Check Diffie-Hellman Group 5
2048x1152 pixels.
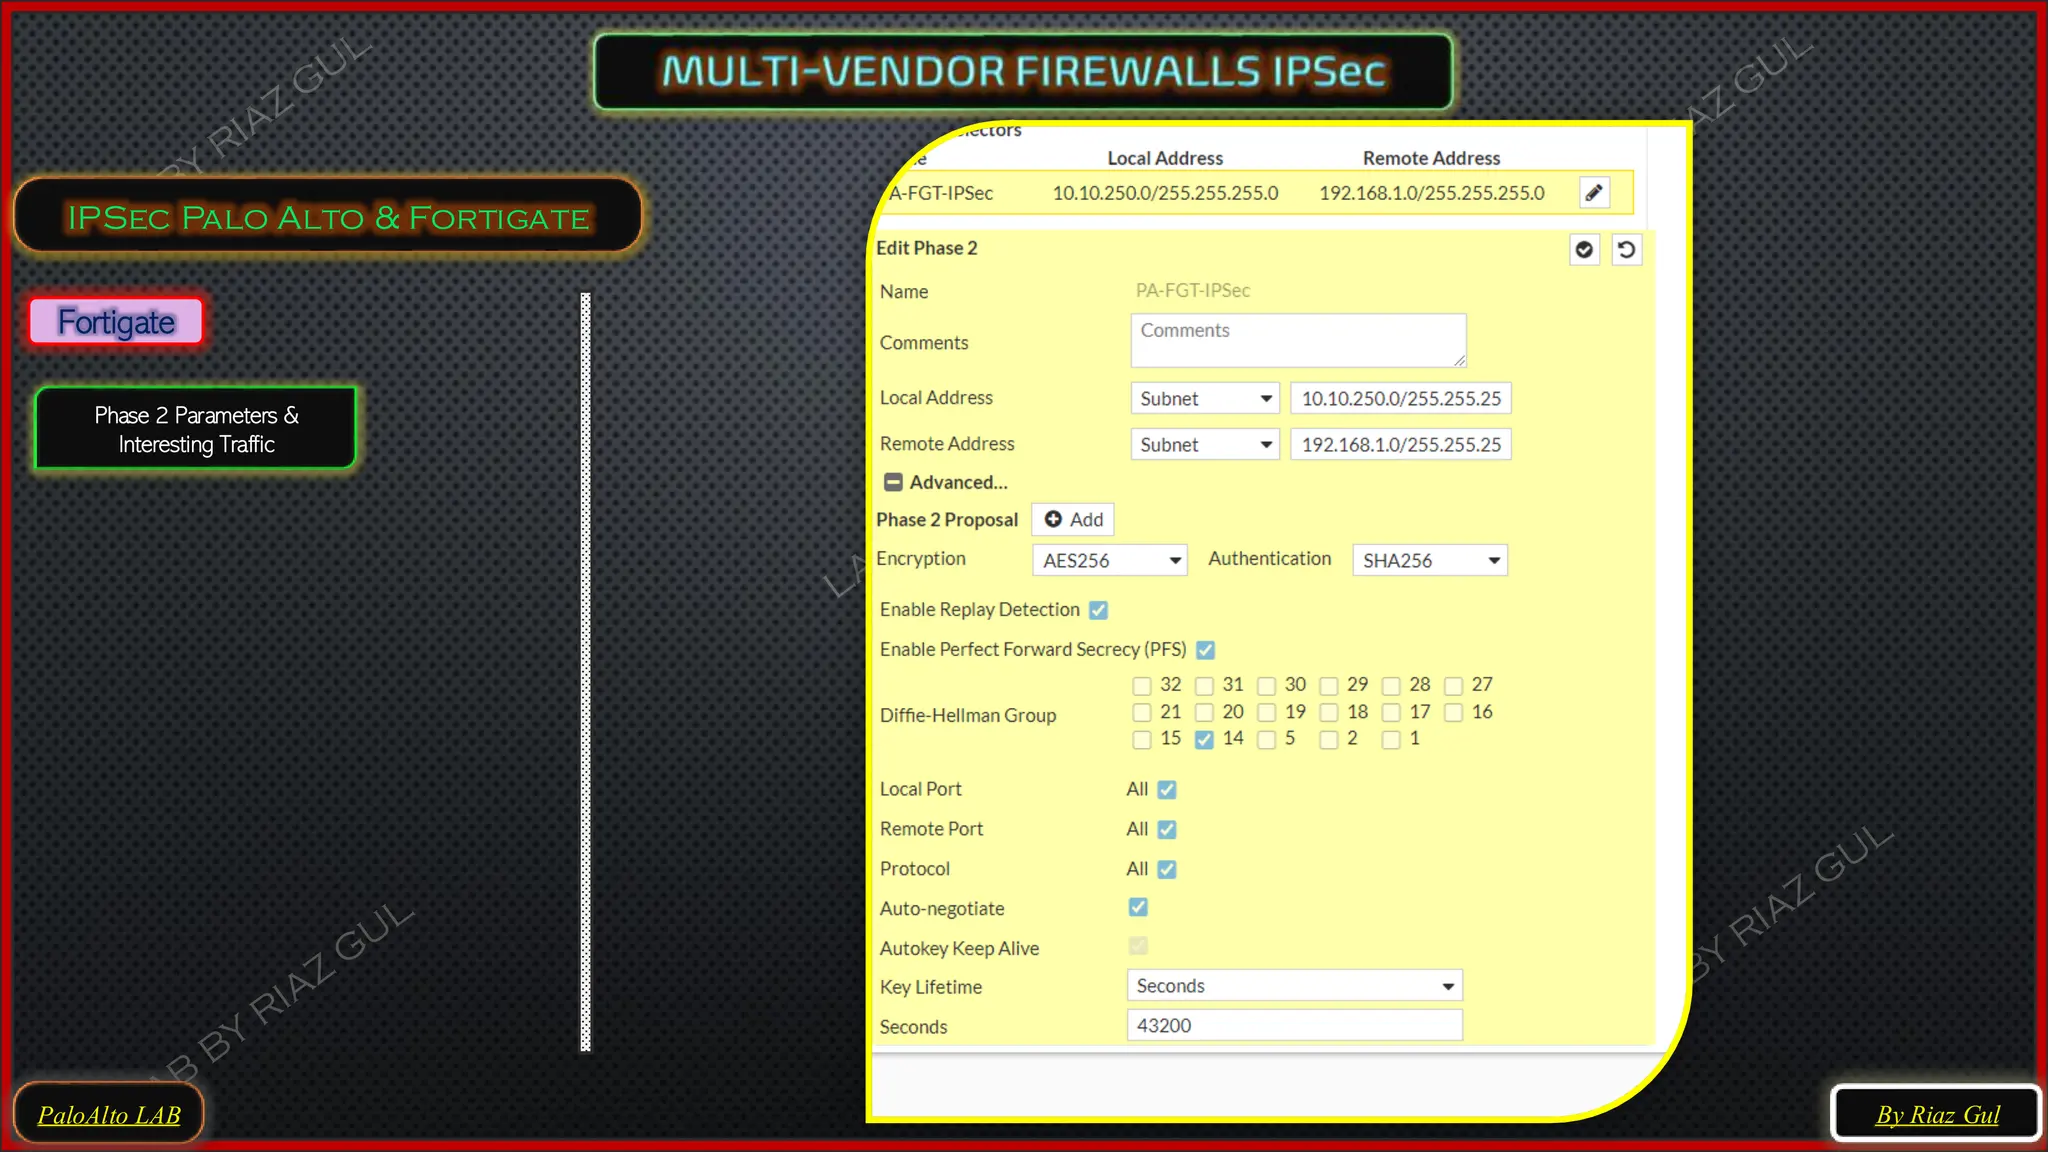point(1266,739)
